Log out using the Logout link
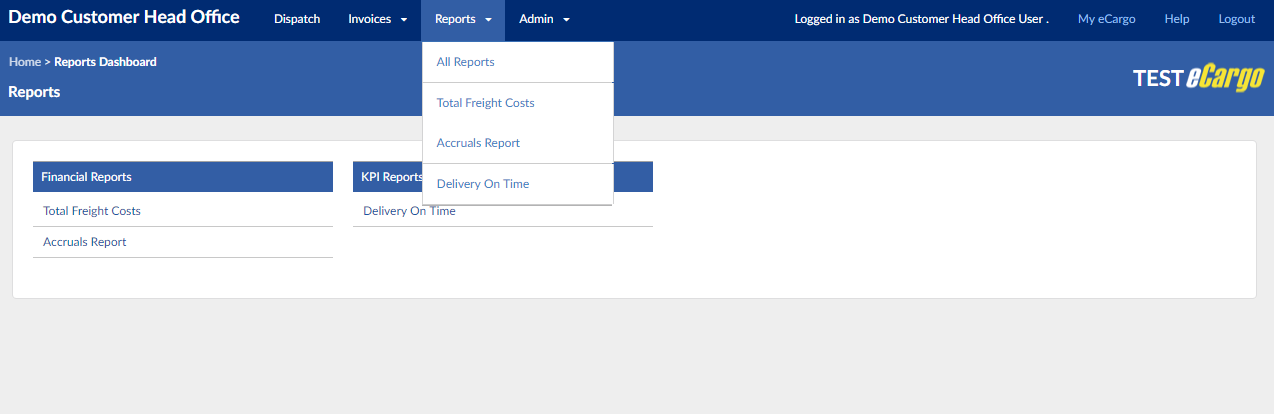This screenshot has width=1274, height=414. coord(1236,19)
